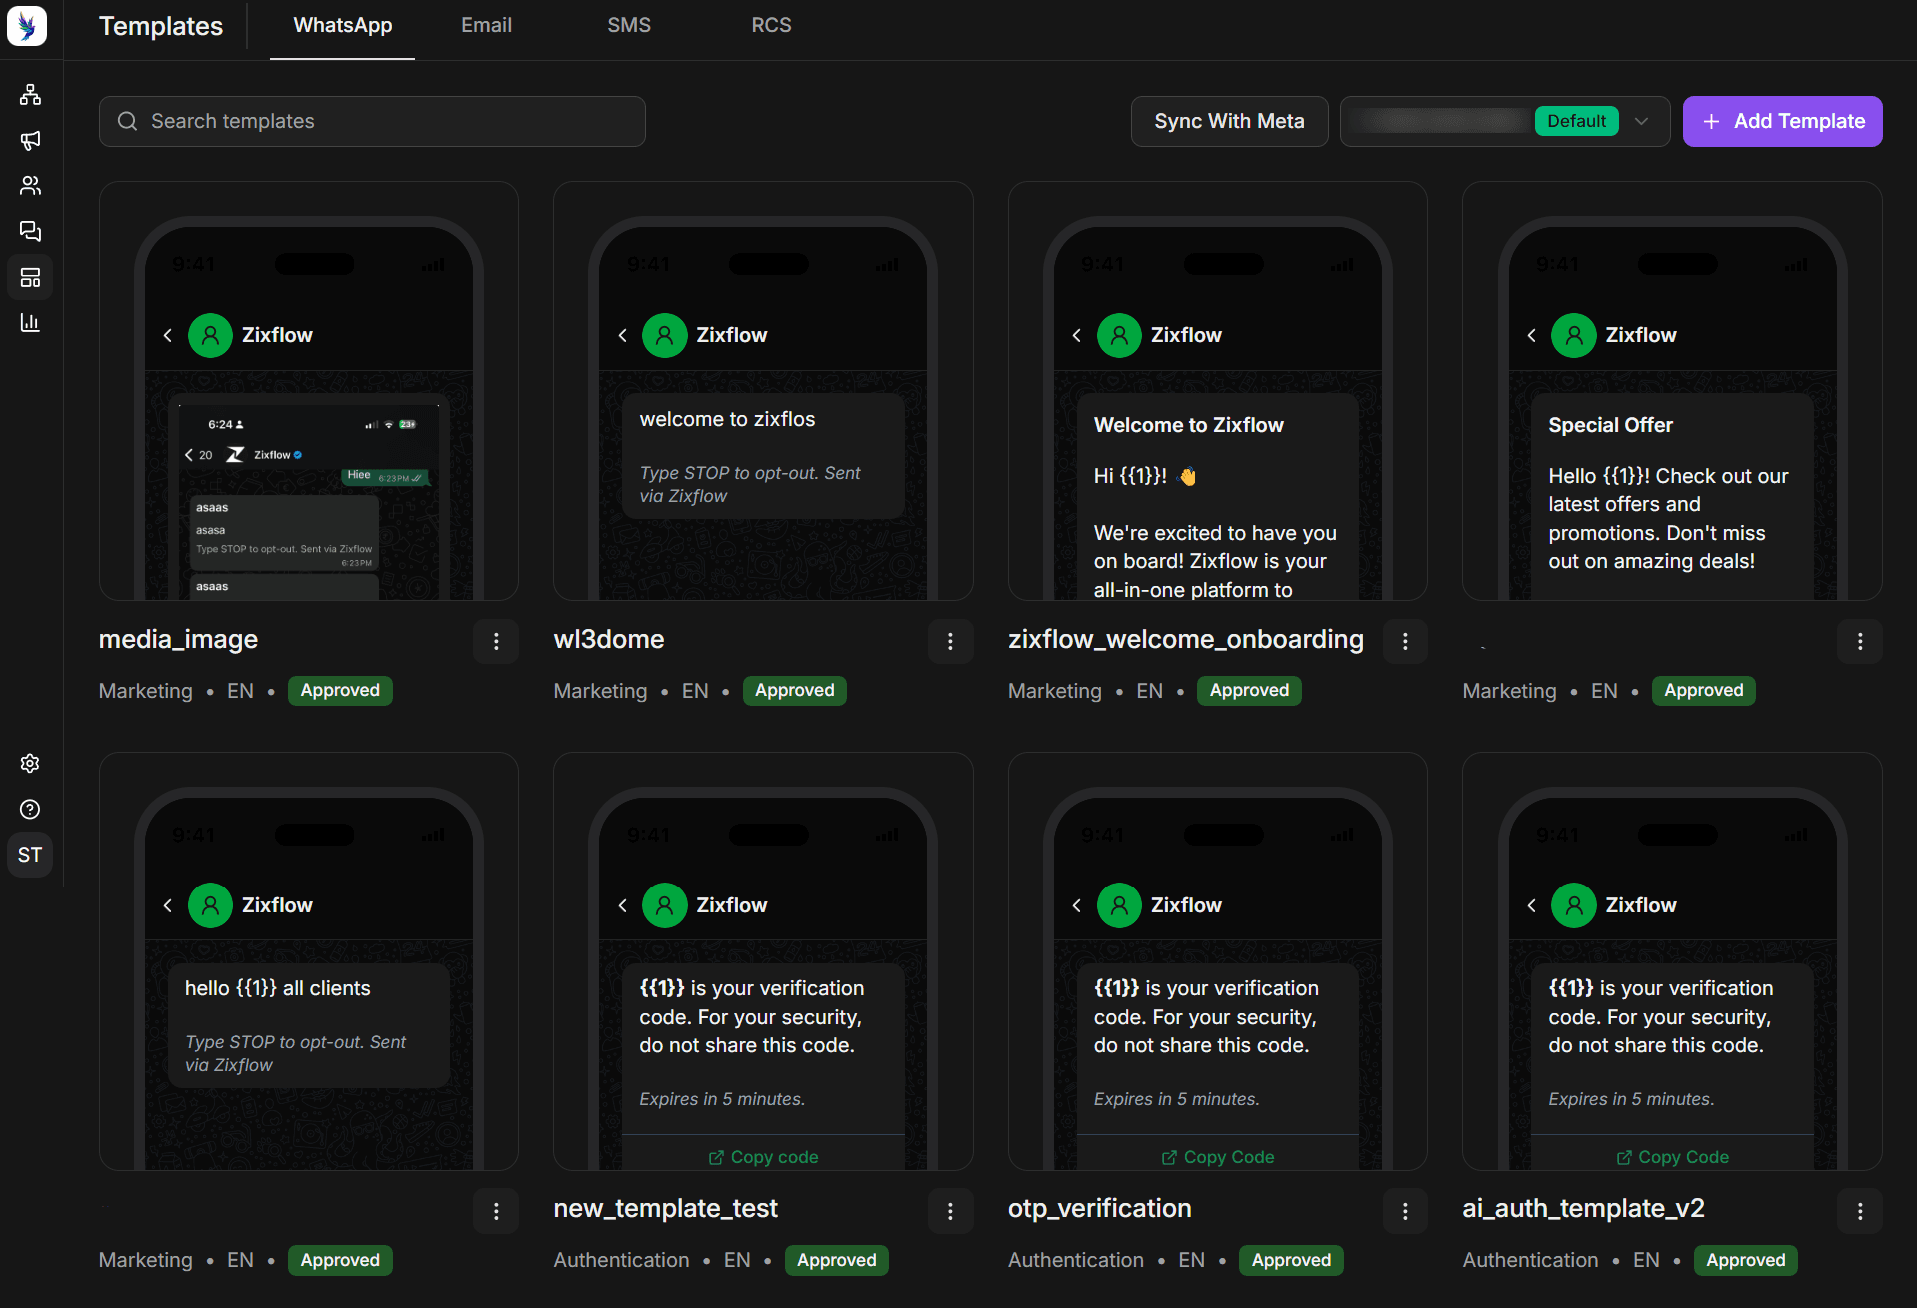Focus the Search templates field
The width and height of the screenshot is (1917, 1308).
372,121
